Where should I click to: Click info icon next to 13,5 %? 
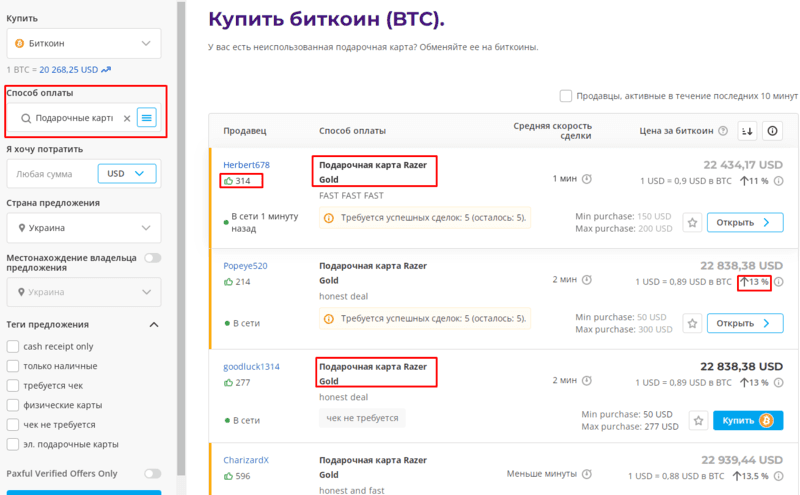[x=779, y=476]
